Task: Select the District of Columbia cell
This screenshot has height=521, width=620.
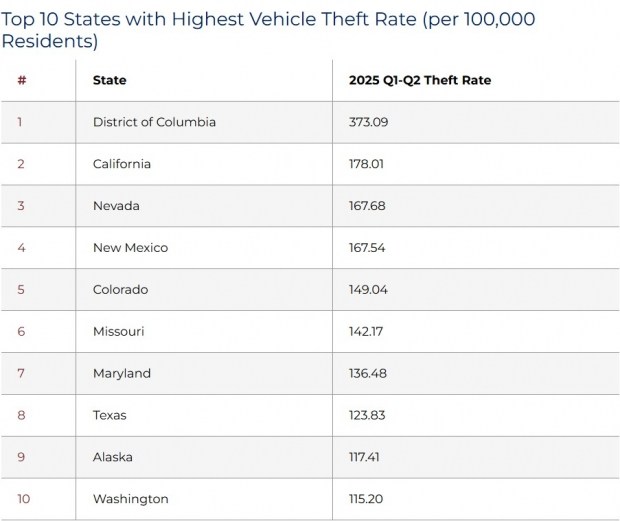Action: pos(154,122)
